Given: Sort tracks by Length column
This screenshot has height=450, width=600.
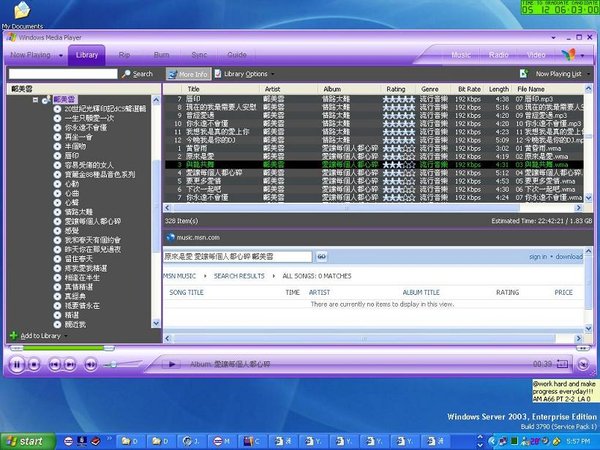Looking at the screenshot, I should pos(499,89).
